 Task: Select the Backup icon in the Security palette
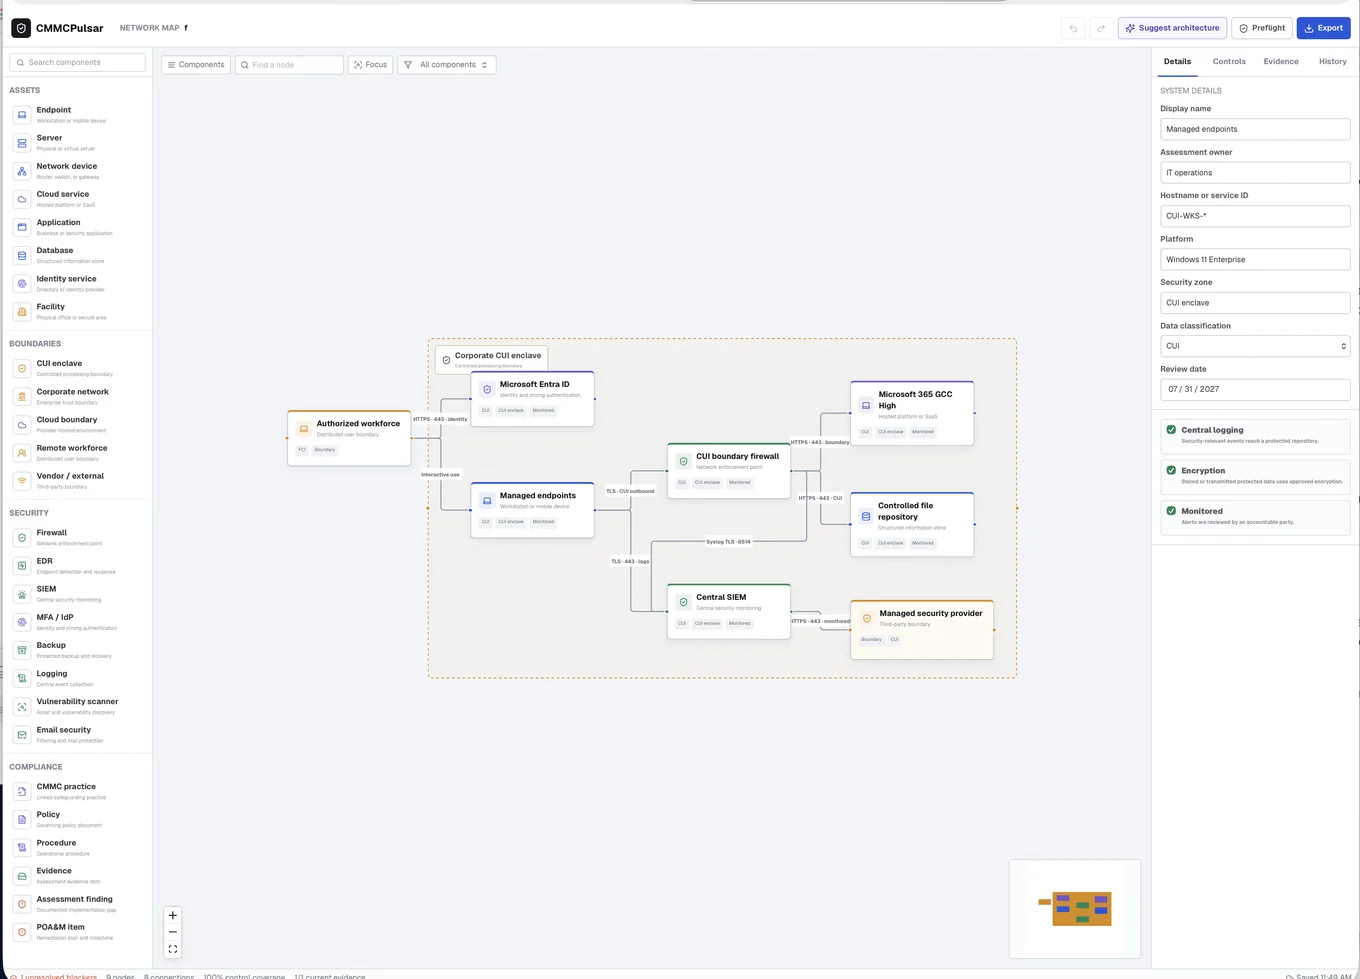point(22,650)
